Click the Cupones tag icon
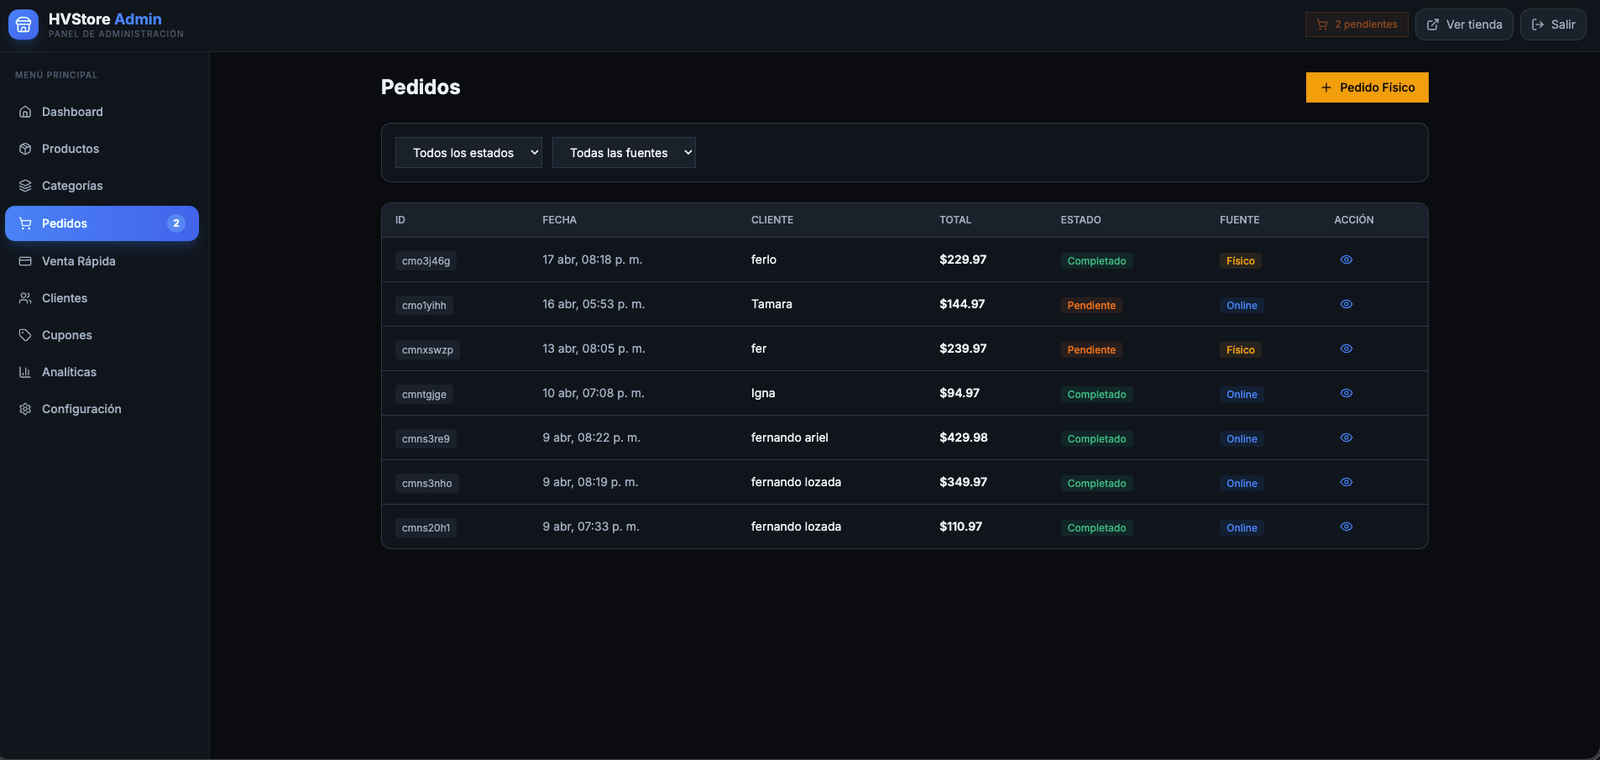 tap(25, 335)
